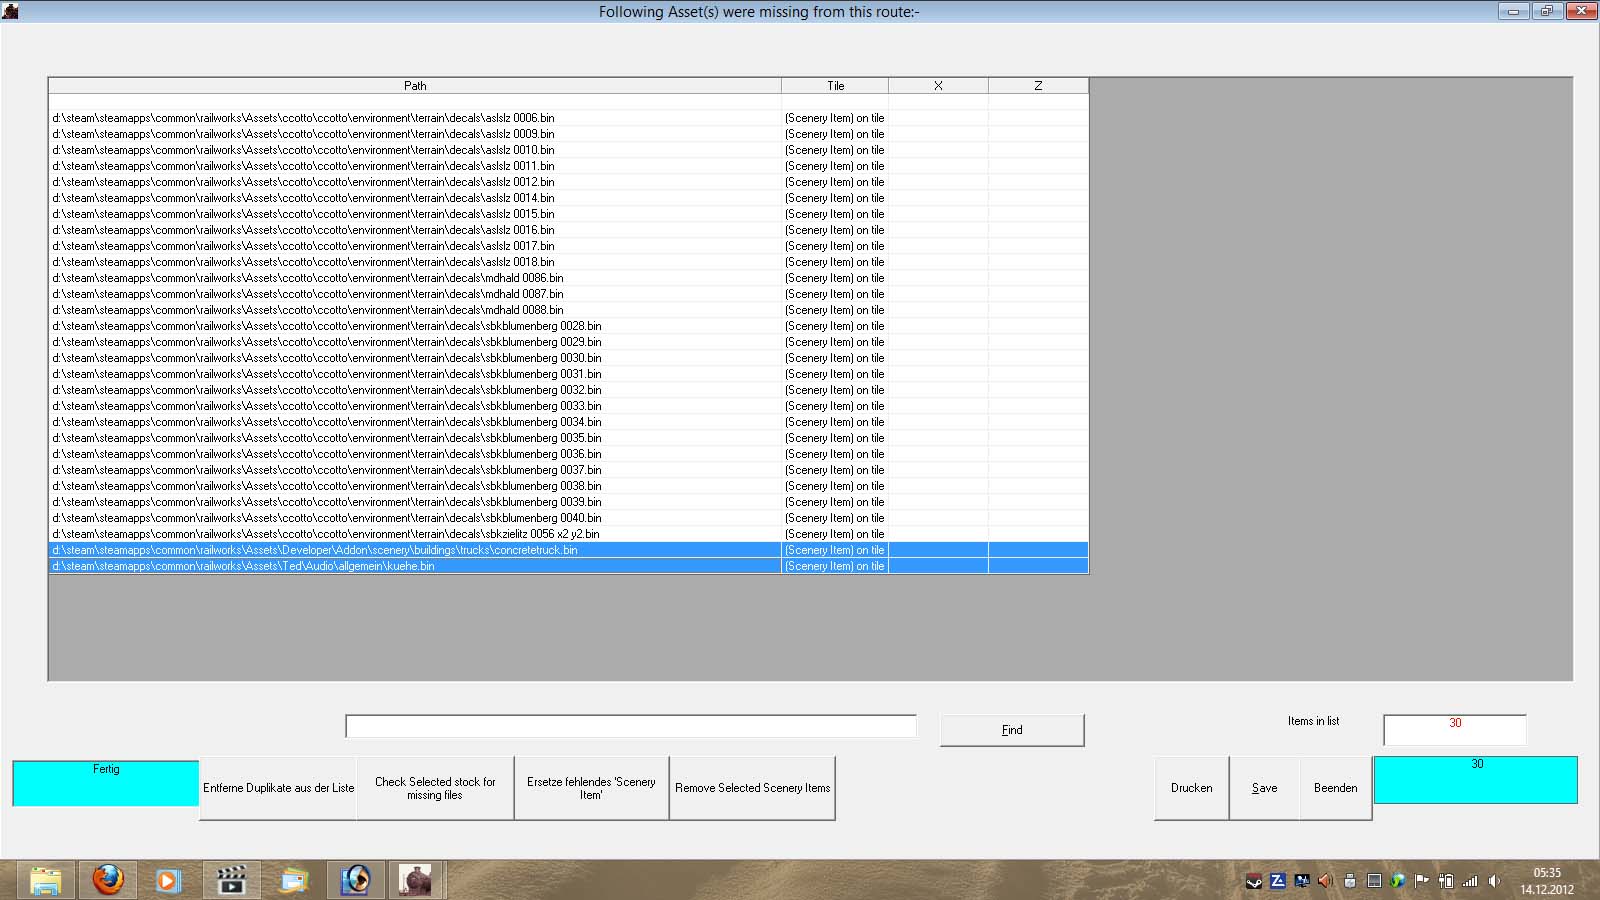The height and width of the screenshot is (900, 1600).
Task: Select the mdhald 0087.bin row
Action: click(x=568, y=294)
